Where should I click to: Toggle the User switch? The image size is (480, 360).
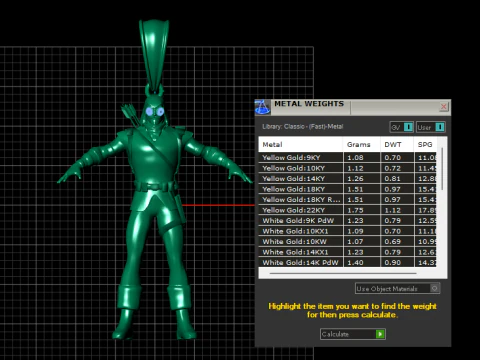coord(431,127)
